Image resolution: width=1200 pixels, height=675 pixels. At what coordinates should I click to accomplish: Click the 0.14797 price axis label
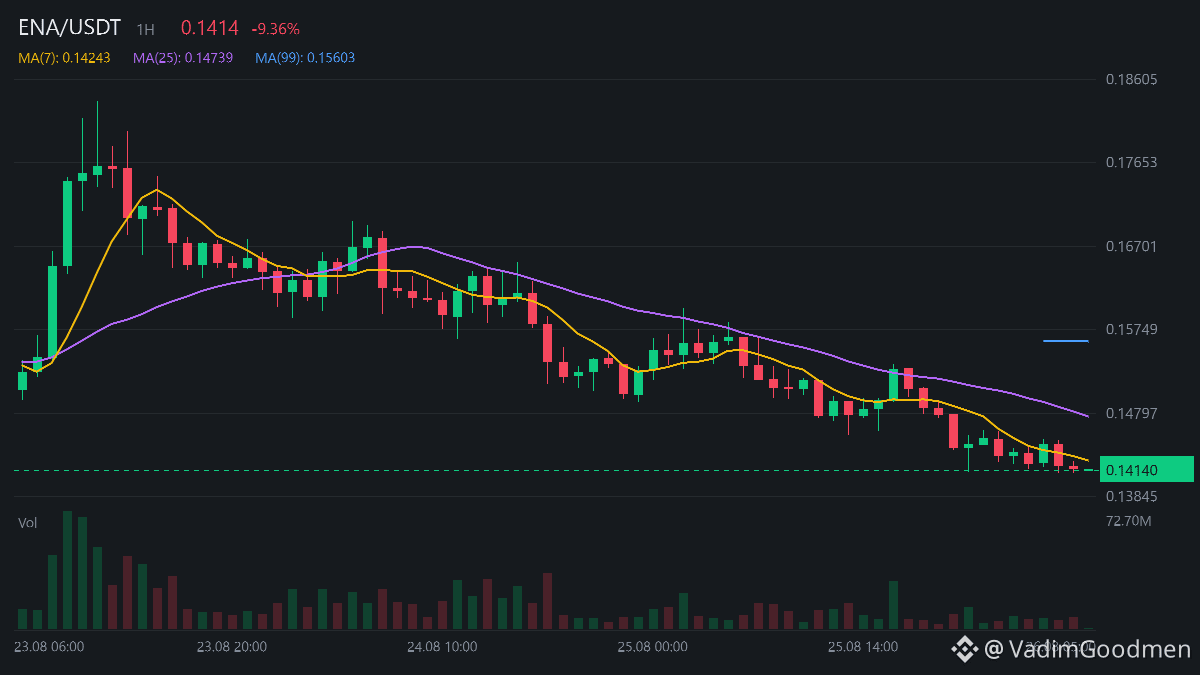(x=1131, y=413)
